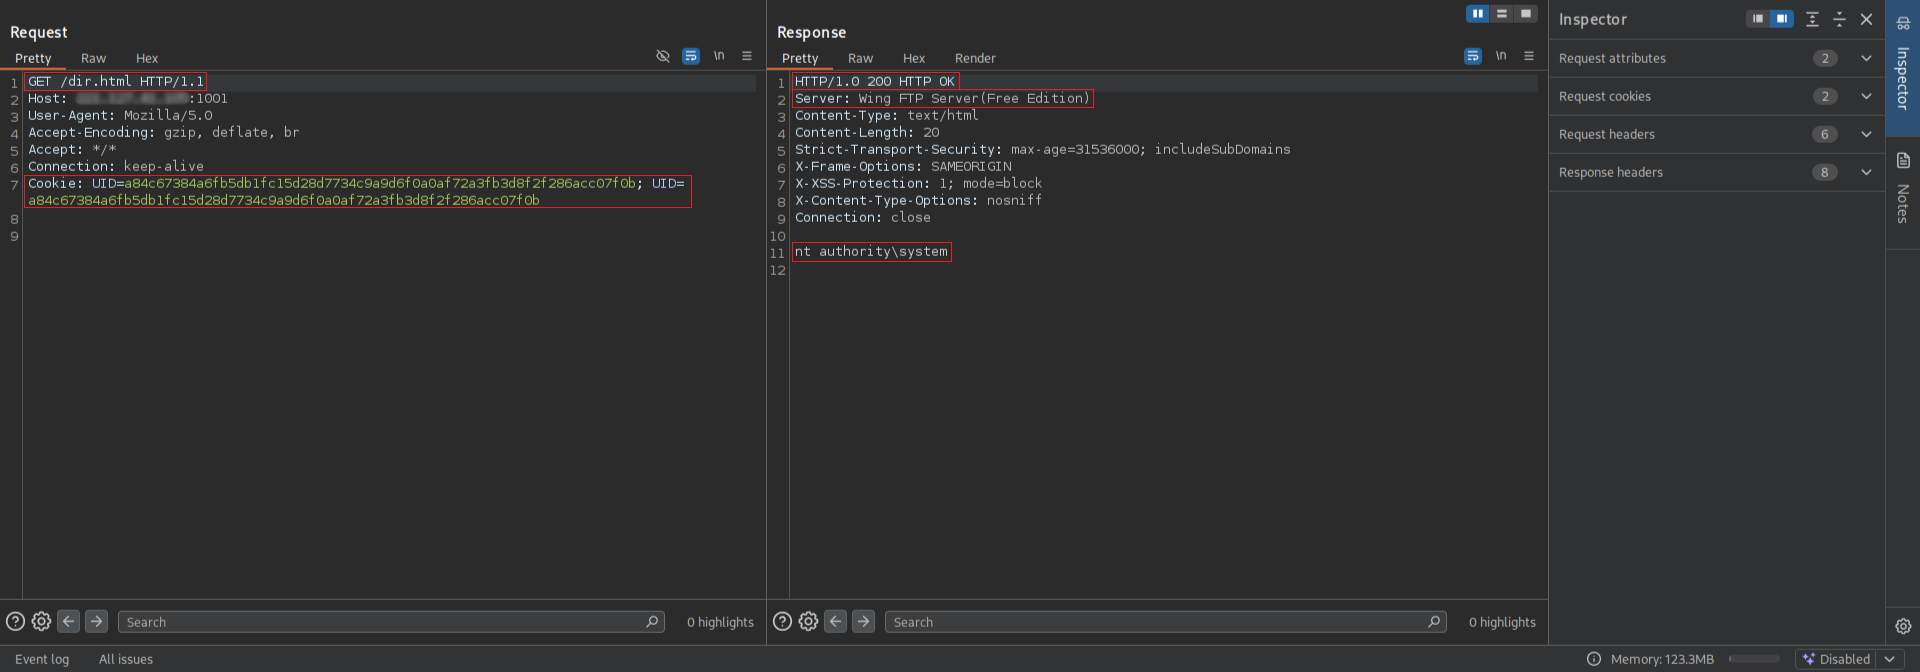This screenshot has width=1920, height=672.
Task: Switch Request view to Hex tab
Action: (147, 58)
